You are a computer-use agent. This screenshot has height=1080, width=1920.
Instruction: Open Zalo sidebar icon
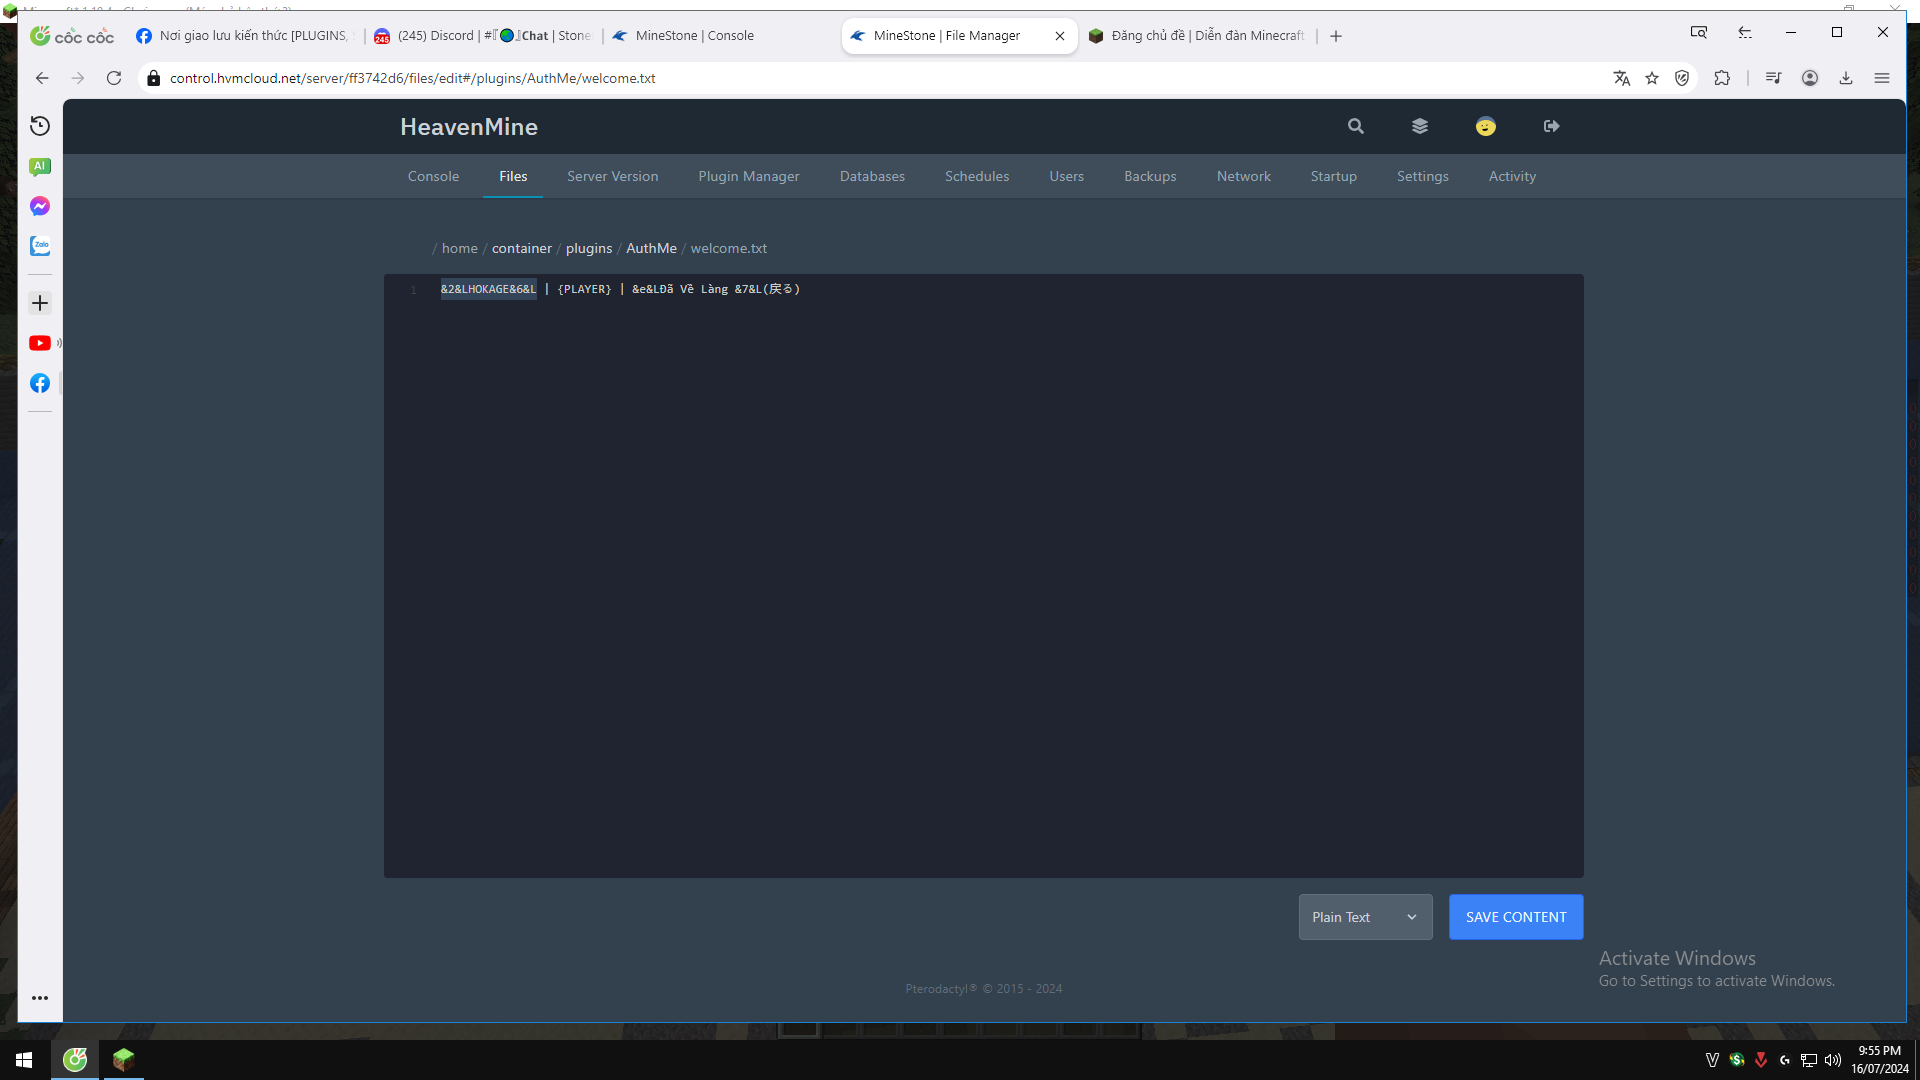[x=40, y=245]
